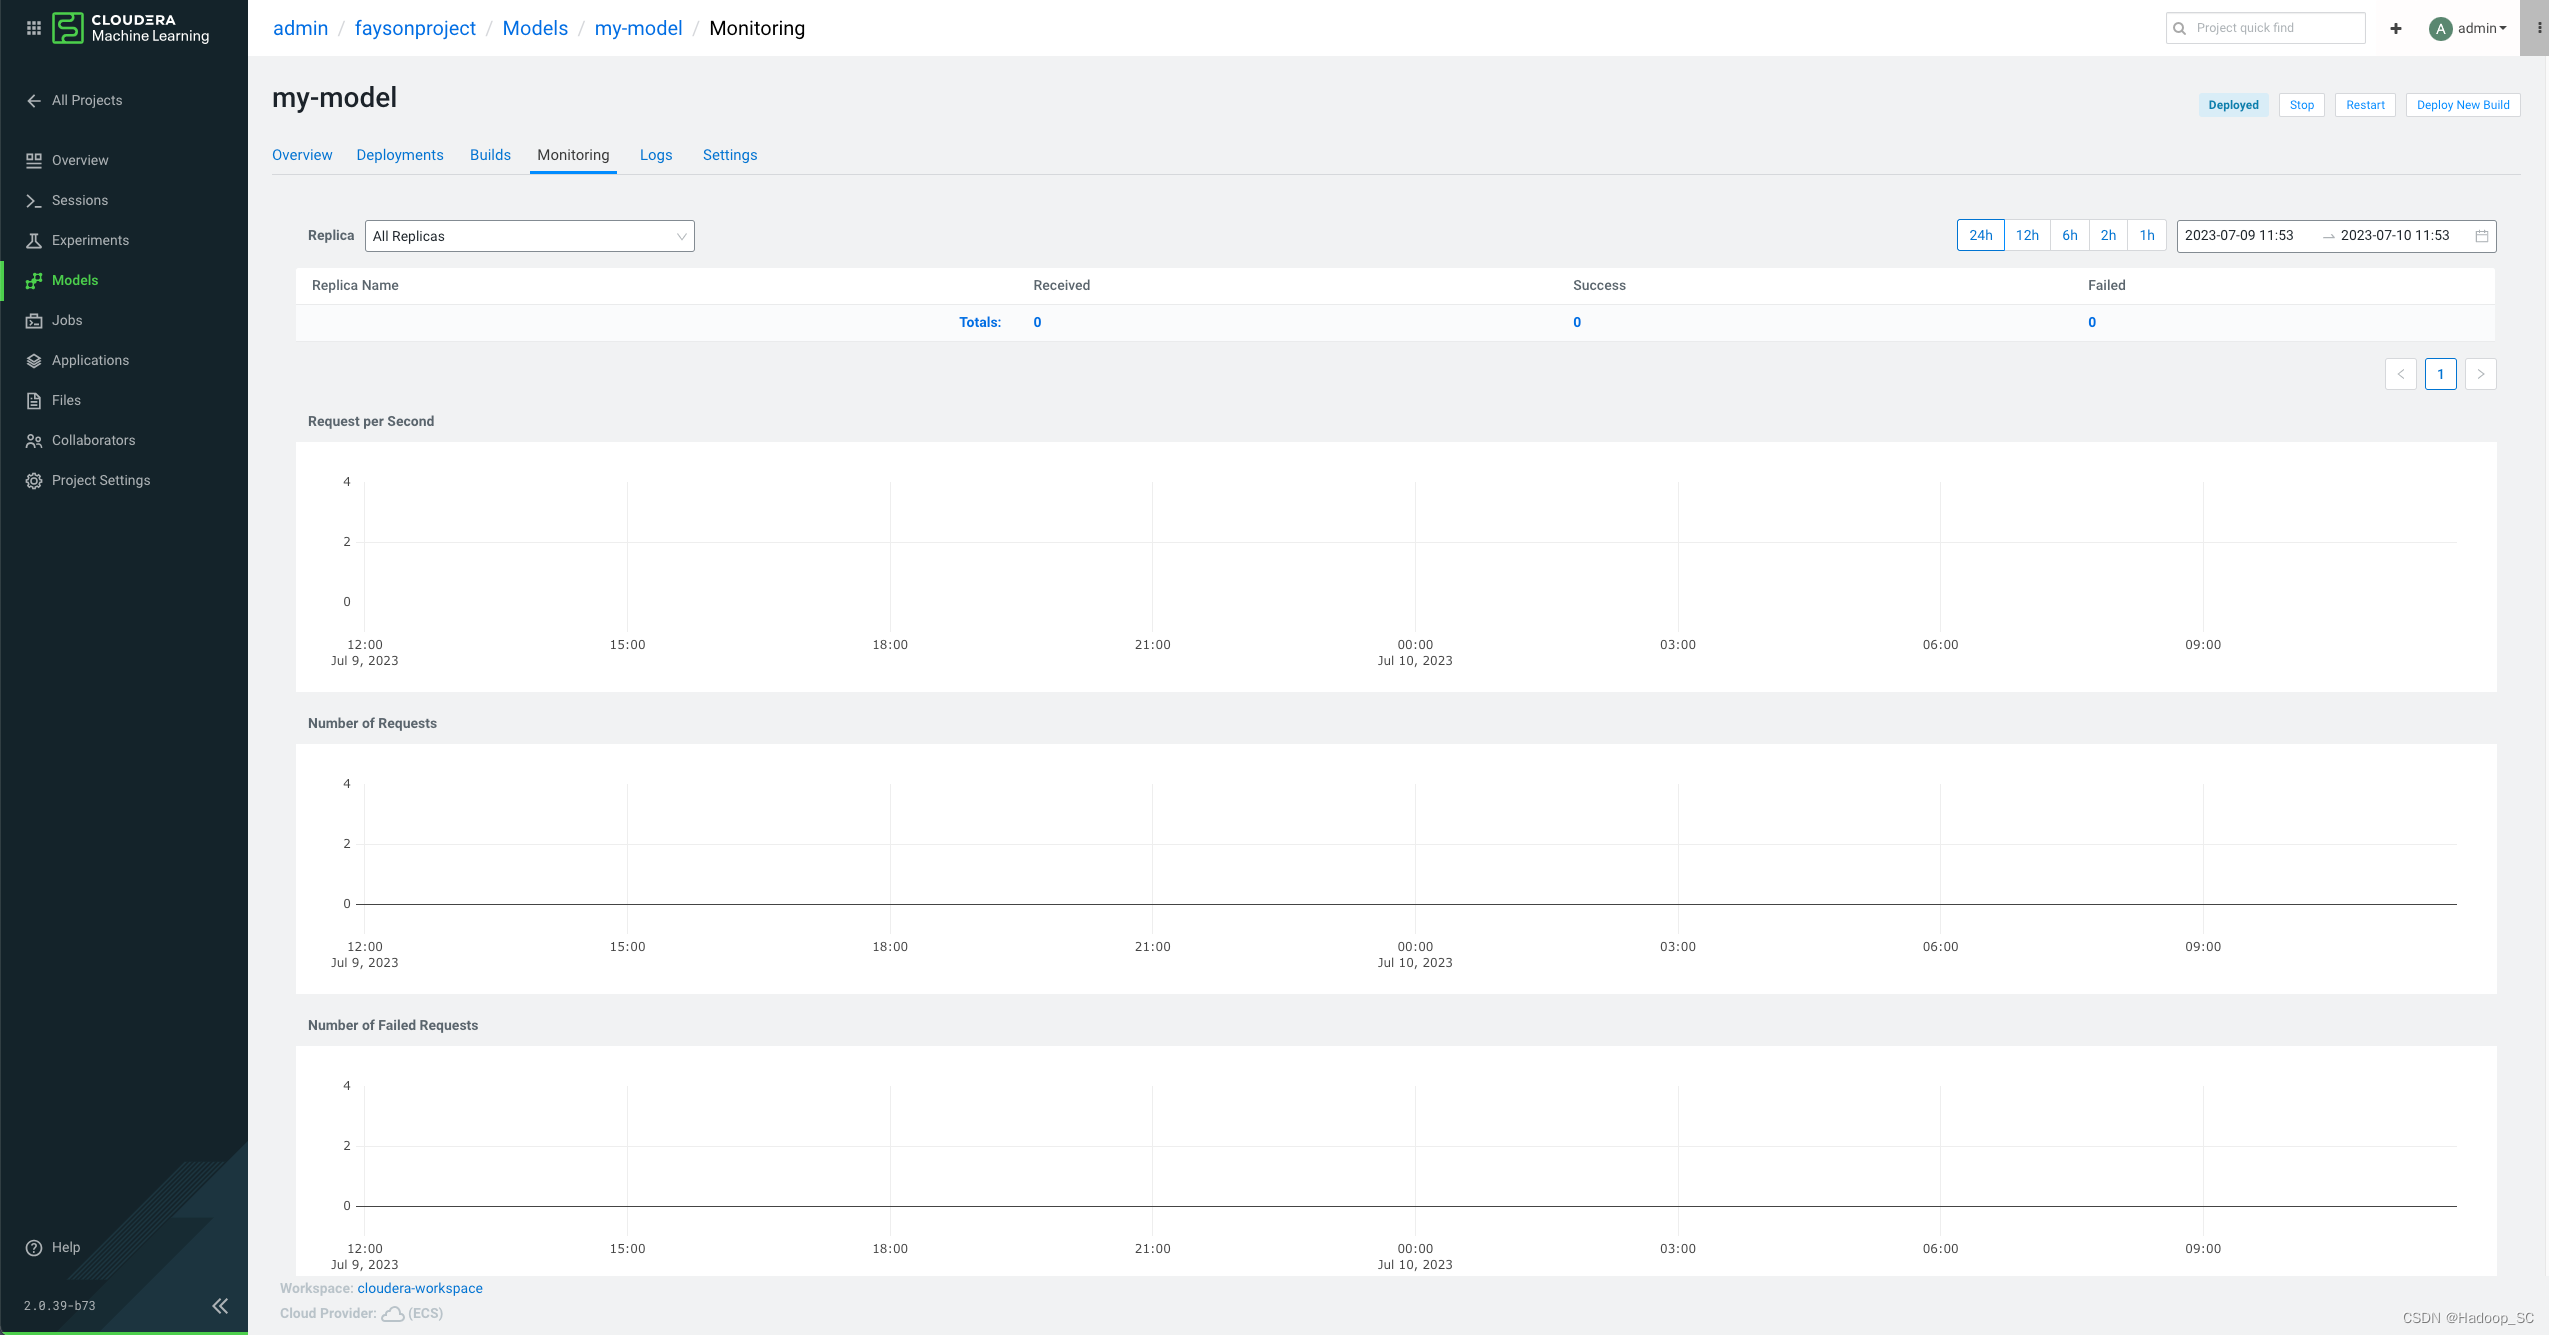This screenshot has height=1335, width=2549.
Task: Select the 12h time range option
Action: coord(2027,236)
